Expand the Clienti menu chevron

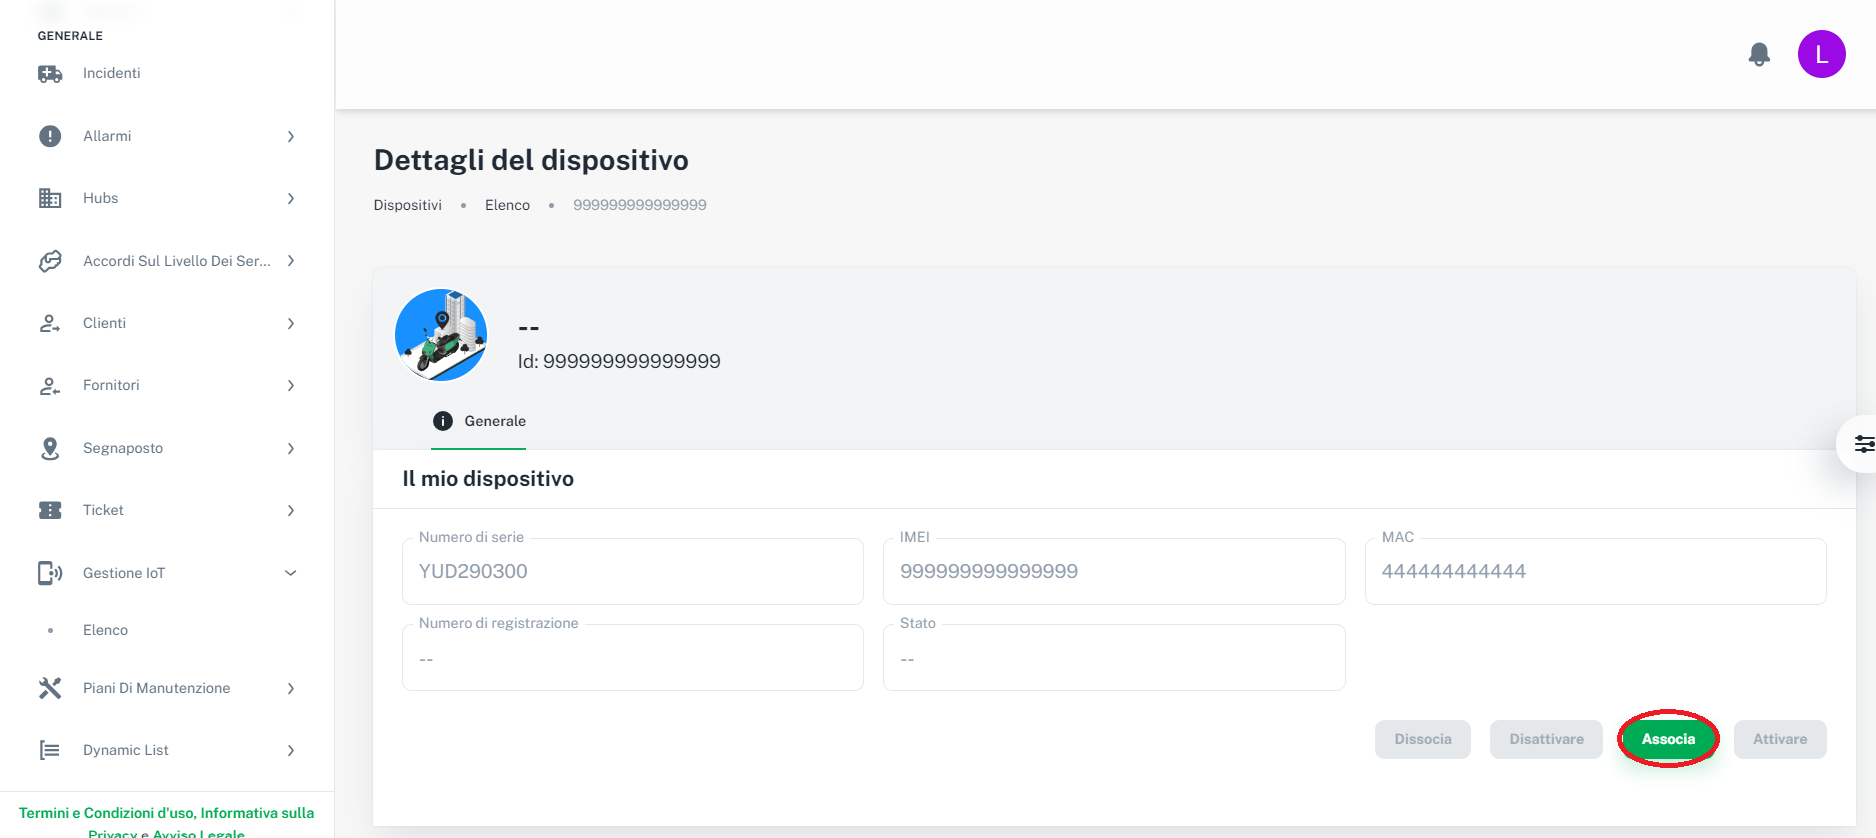pyautogui.click(x=291, y=324)
